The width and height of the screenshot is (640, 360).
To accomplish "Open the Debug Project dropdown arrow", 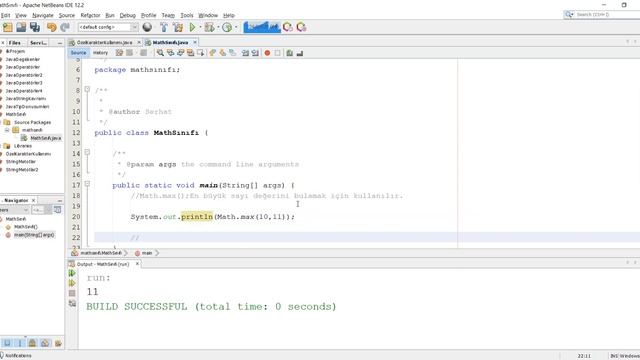I will coord(218,27).
